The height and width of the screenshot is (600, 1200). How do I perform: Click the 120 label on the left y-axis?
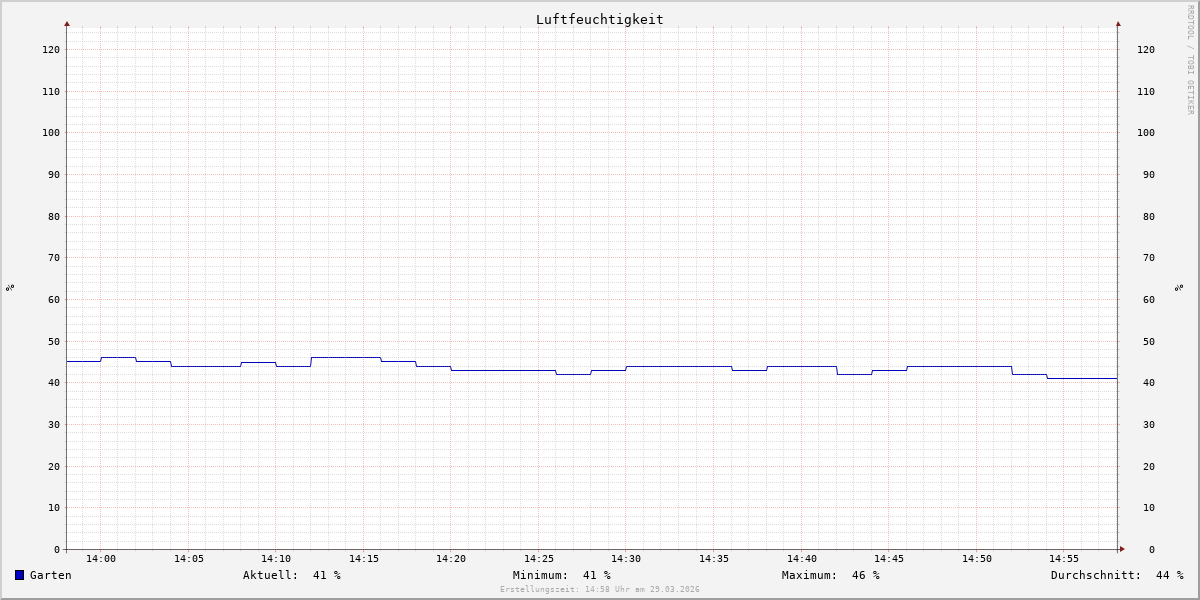[x=51, y=49]
